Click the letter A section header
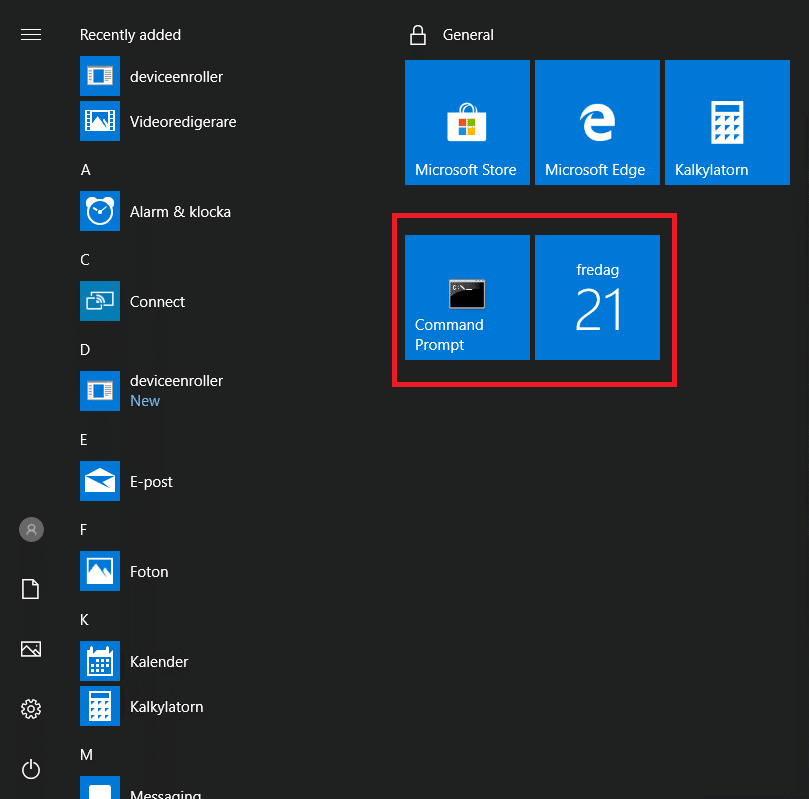 (86, 170)
